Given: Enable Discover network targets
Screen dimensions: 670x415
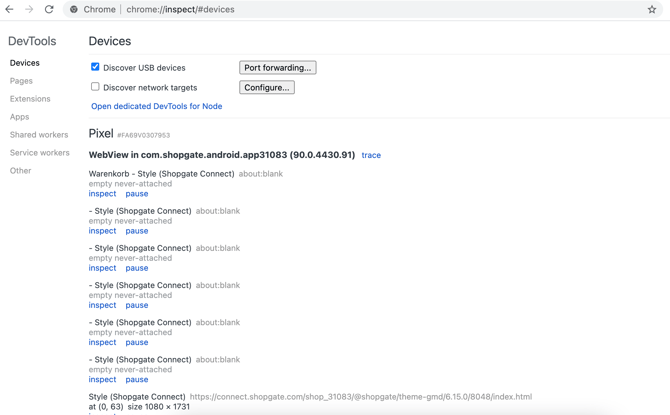Looking at the screenshot, I should 95,87.
